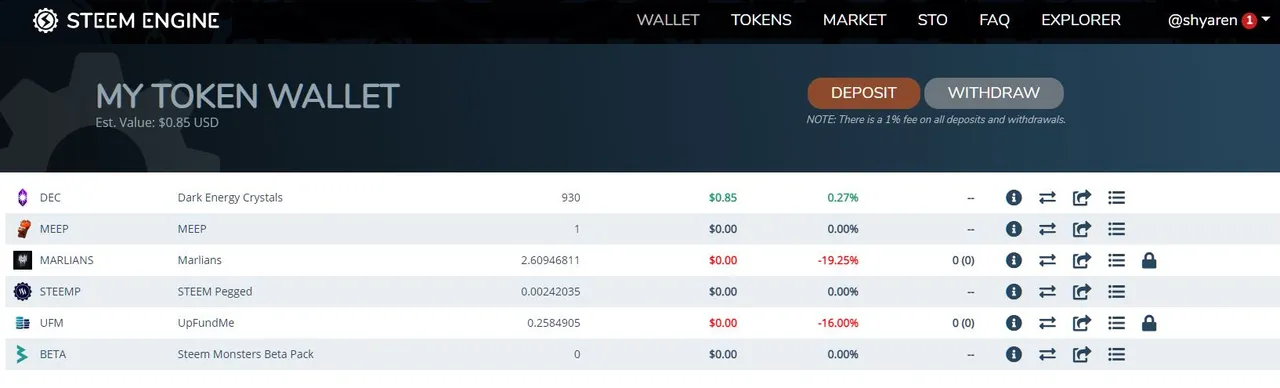The image size is (1280, 388).
Task: Open the TOKENS menu item
Action: click(761, 20)
